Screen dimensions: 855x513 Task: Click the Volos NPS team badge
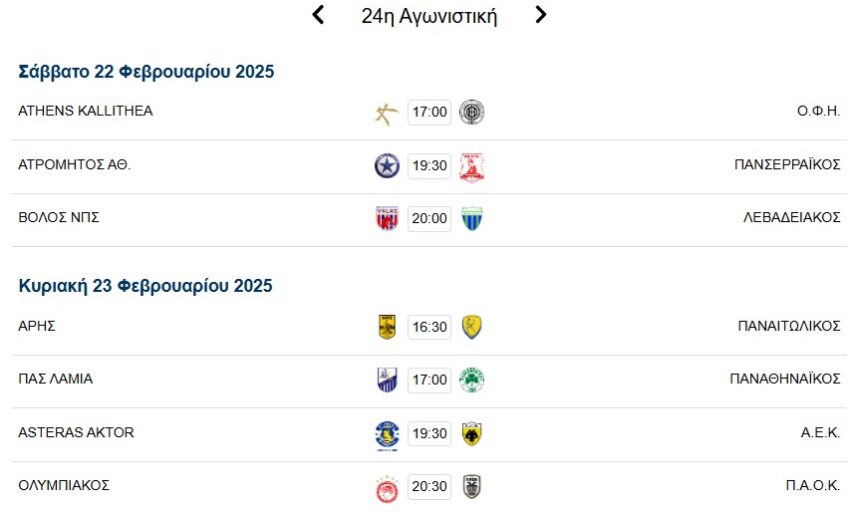pos(387,219)
